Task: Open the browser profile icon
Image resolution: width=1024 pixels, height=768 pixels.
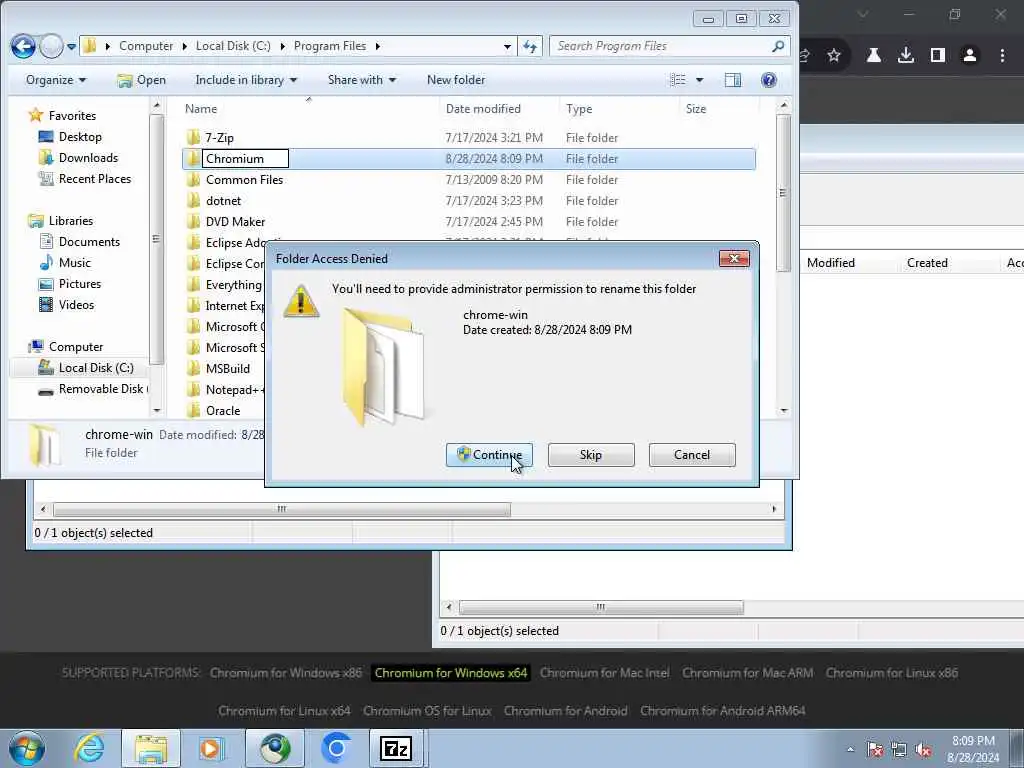Action: tap(970, 56)
